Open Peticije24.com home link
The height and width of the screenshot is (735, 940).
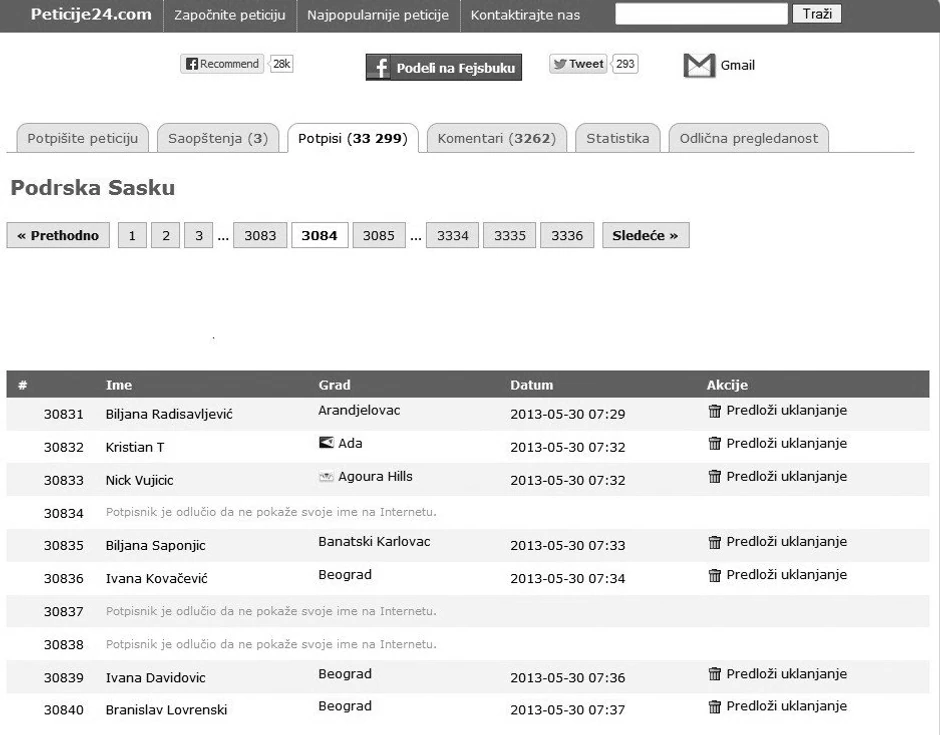(x=91, y=14)
